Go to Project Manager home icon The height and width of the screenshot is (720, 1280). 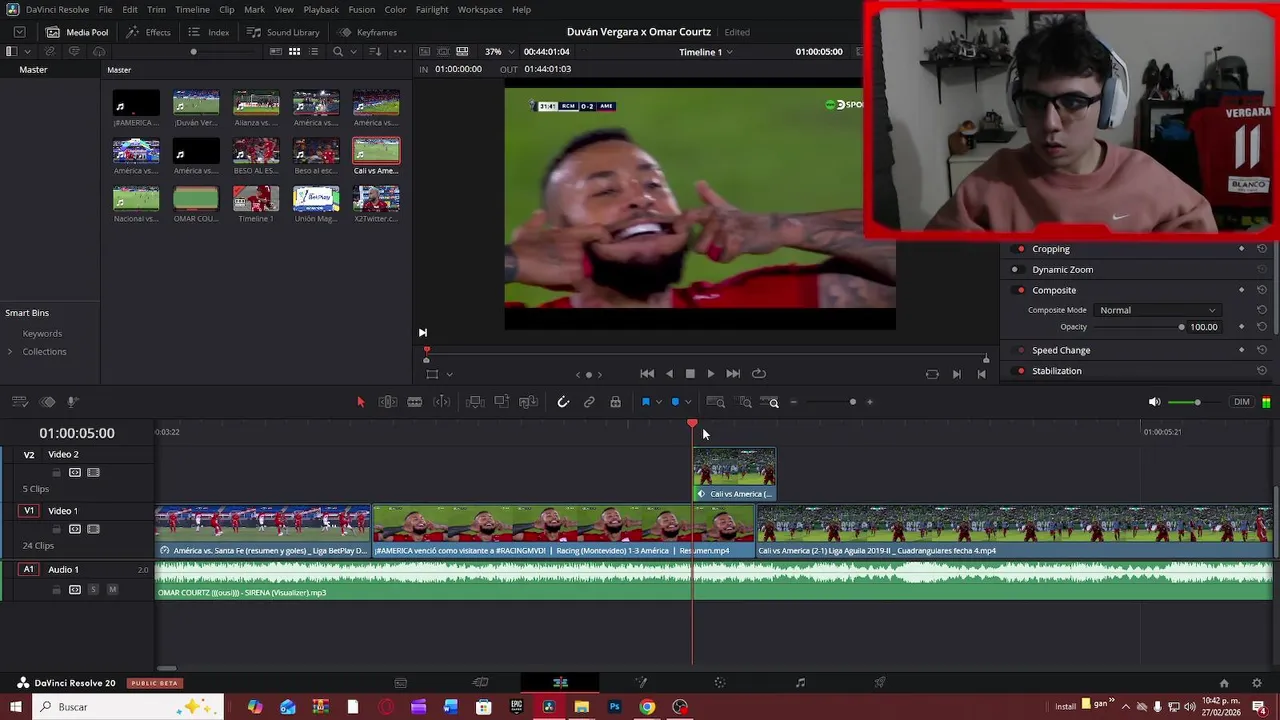[x=1224, y=683]
